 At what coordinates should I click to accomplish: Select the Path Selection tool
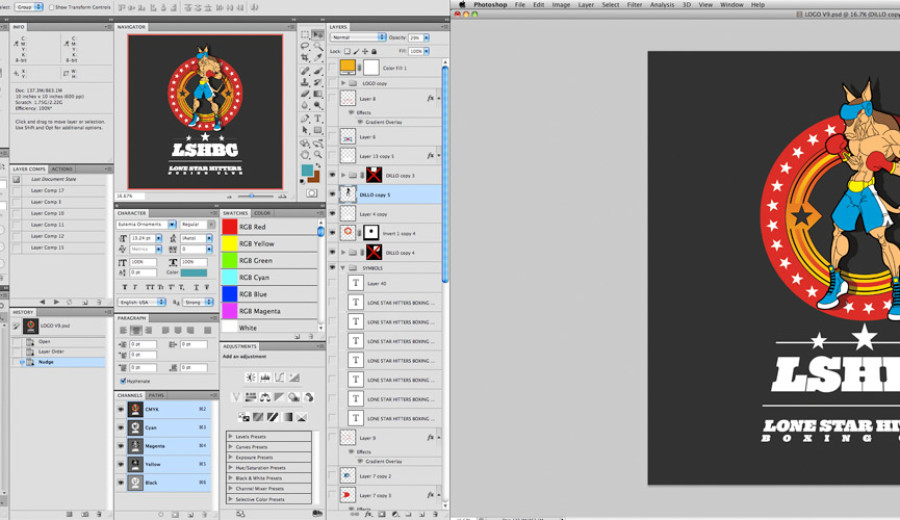305,130
